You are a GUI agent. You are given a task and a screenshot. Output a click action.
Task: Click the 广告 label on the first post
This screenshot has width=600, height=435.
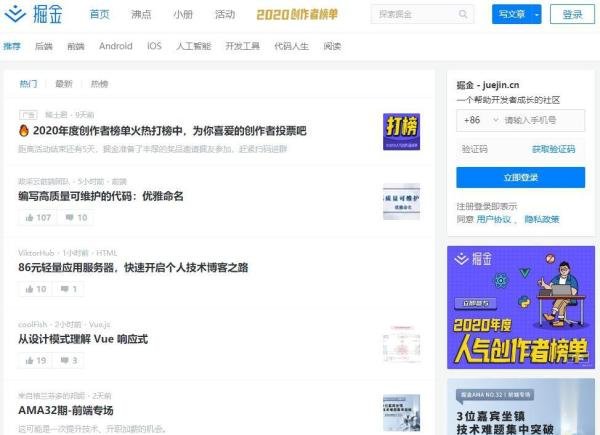pos(28,115)
